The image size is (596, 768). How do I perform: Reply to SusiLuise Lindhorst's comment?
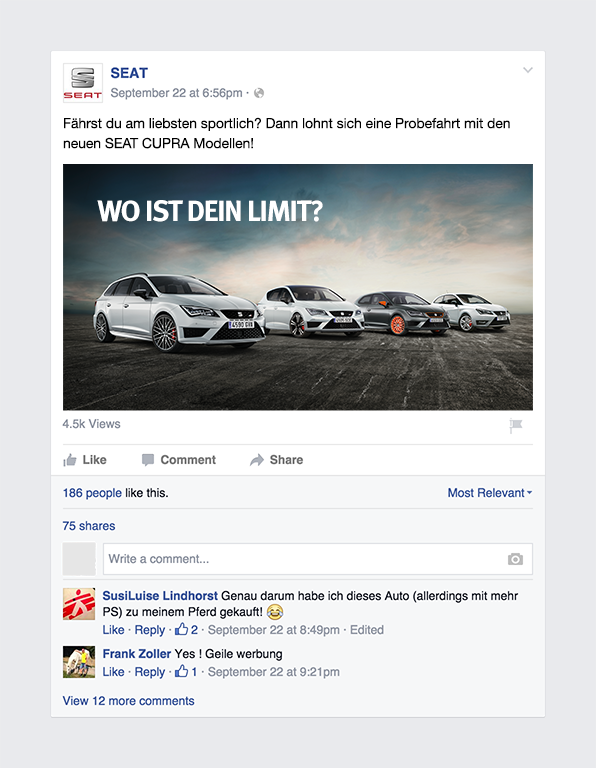[149, 630]
